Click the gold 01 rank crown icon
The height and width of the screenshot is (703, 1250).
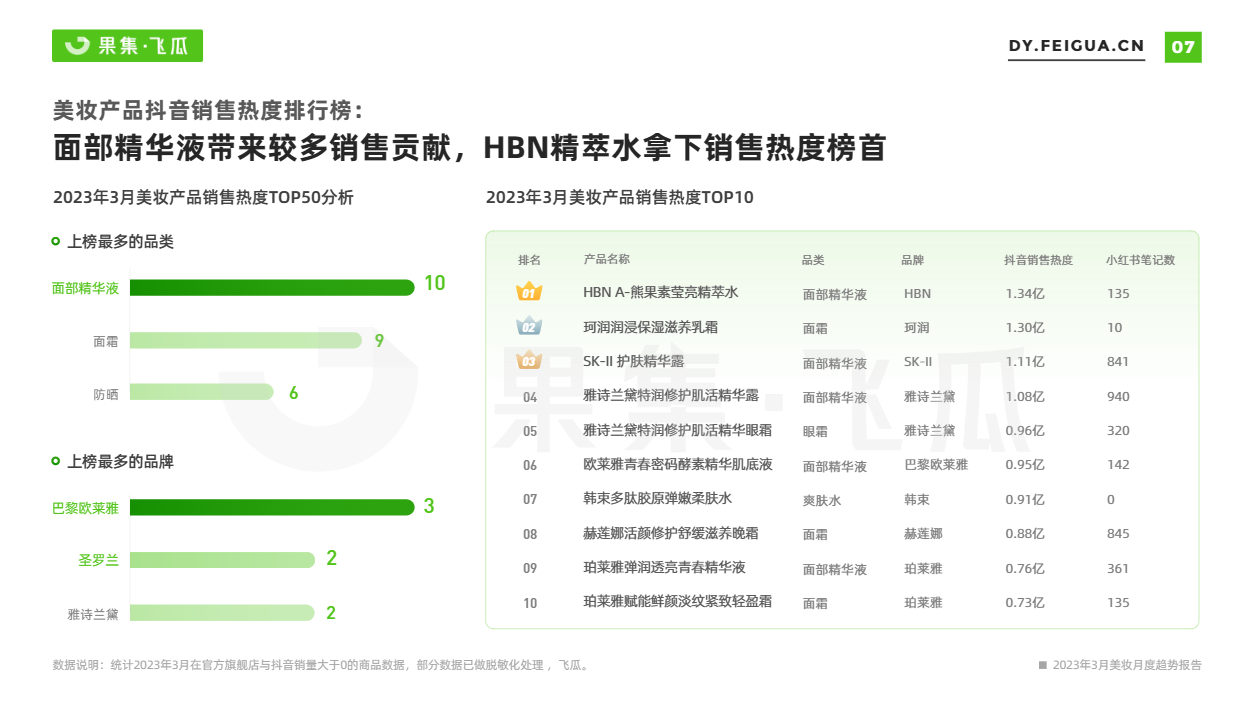529,292
